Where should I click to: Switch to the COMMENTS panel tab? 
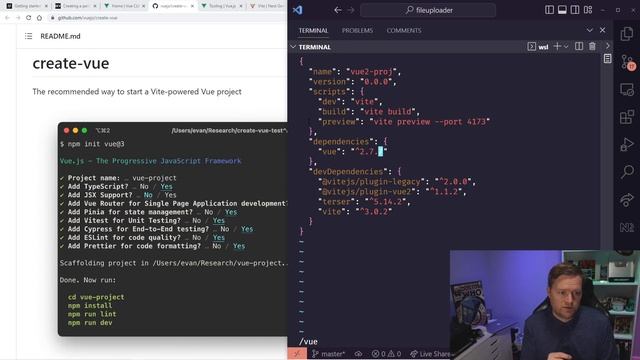pos(404,31)
